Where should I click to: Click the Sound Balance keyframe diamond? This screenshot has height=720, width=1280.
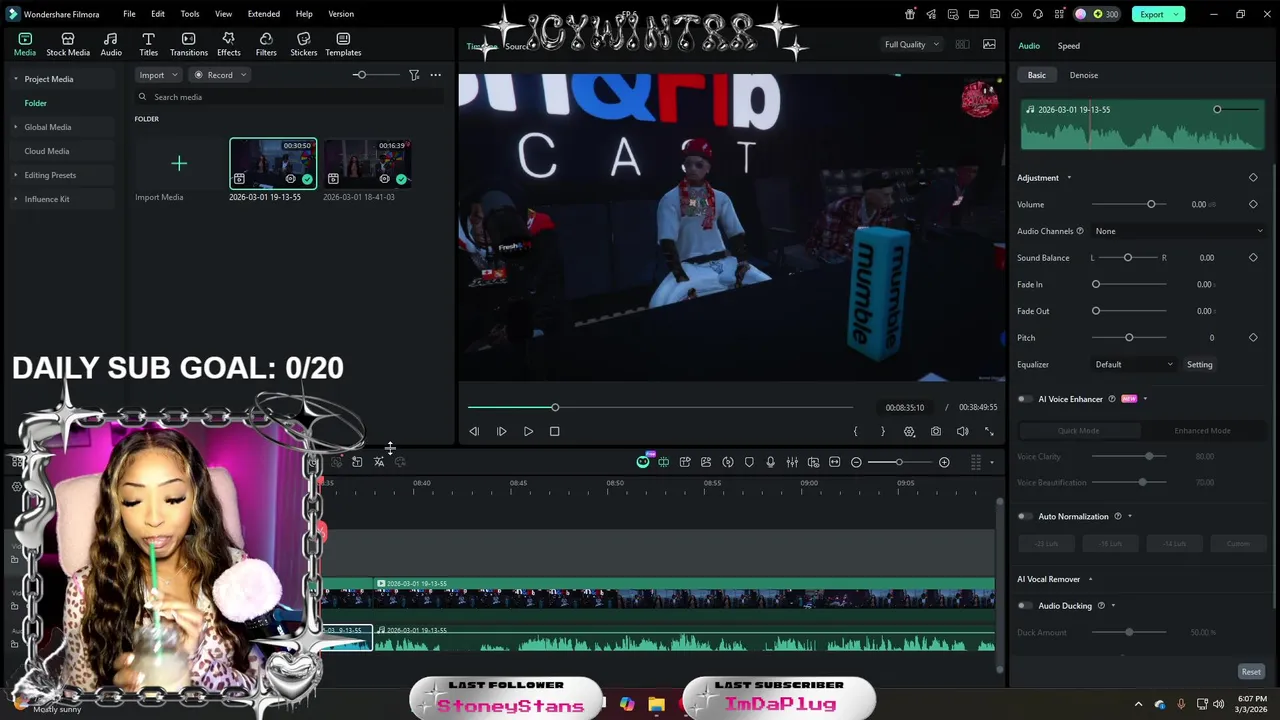pos(1253,257)
